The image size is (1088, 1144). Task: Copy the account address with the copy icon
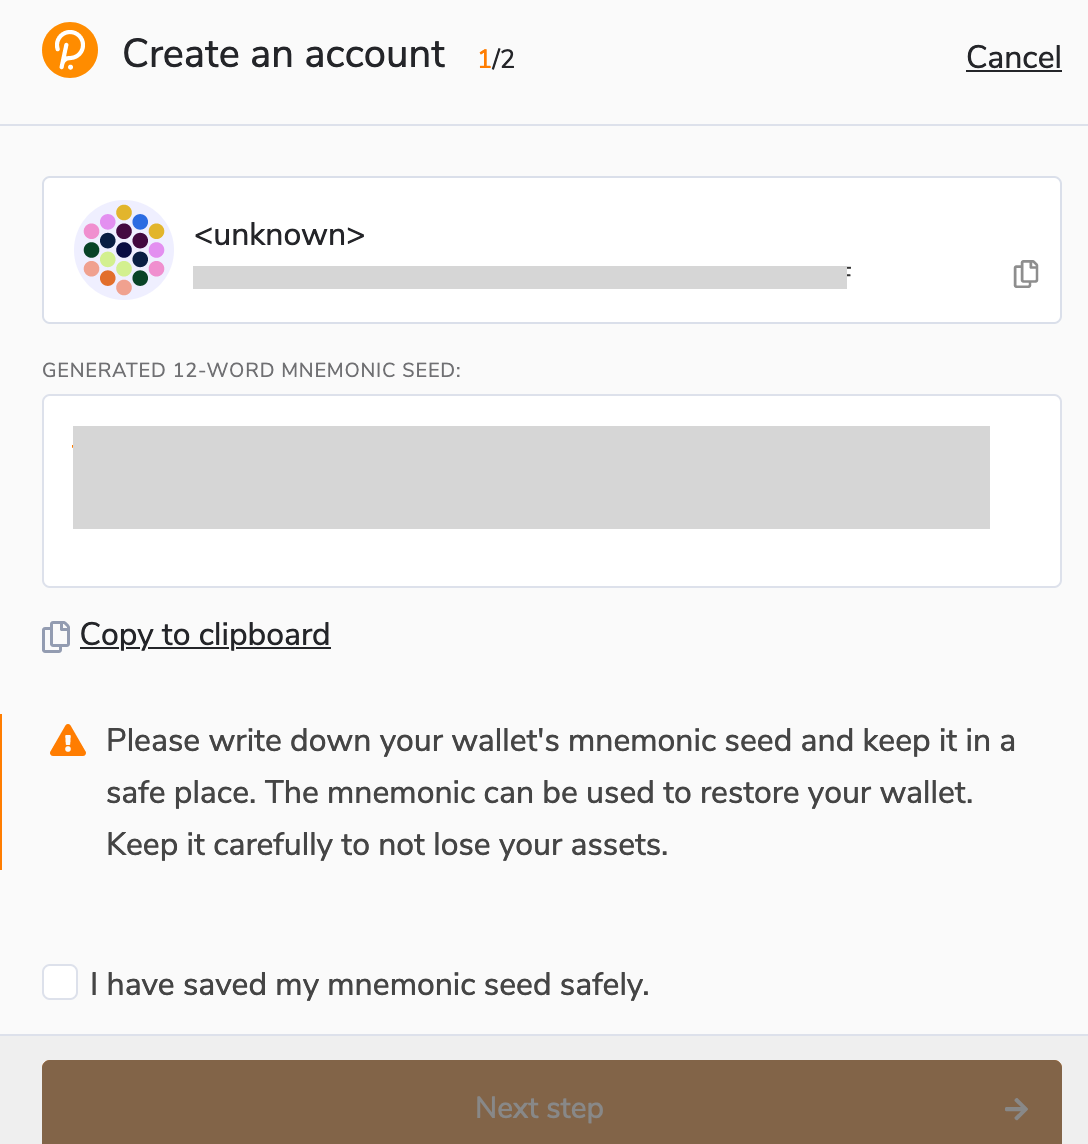tap(1025, 274)
